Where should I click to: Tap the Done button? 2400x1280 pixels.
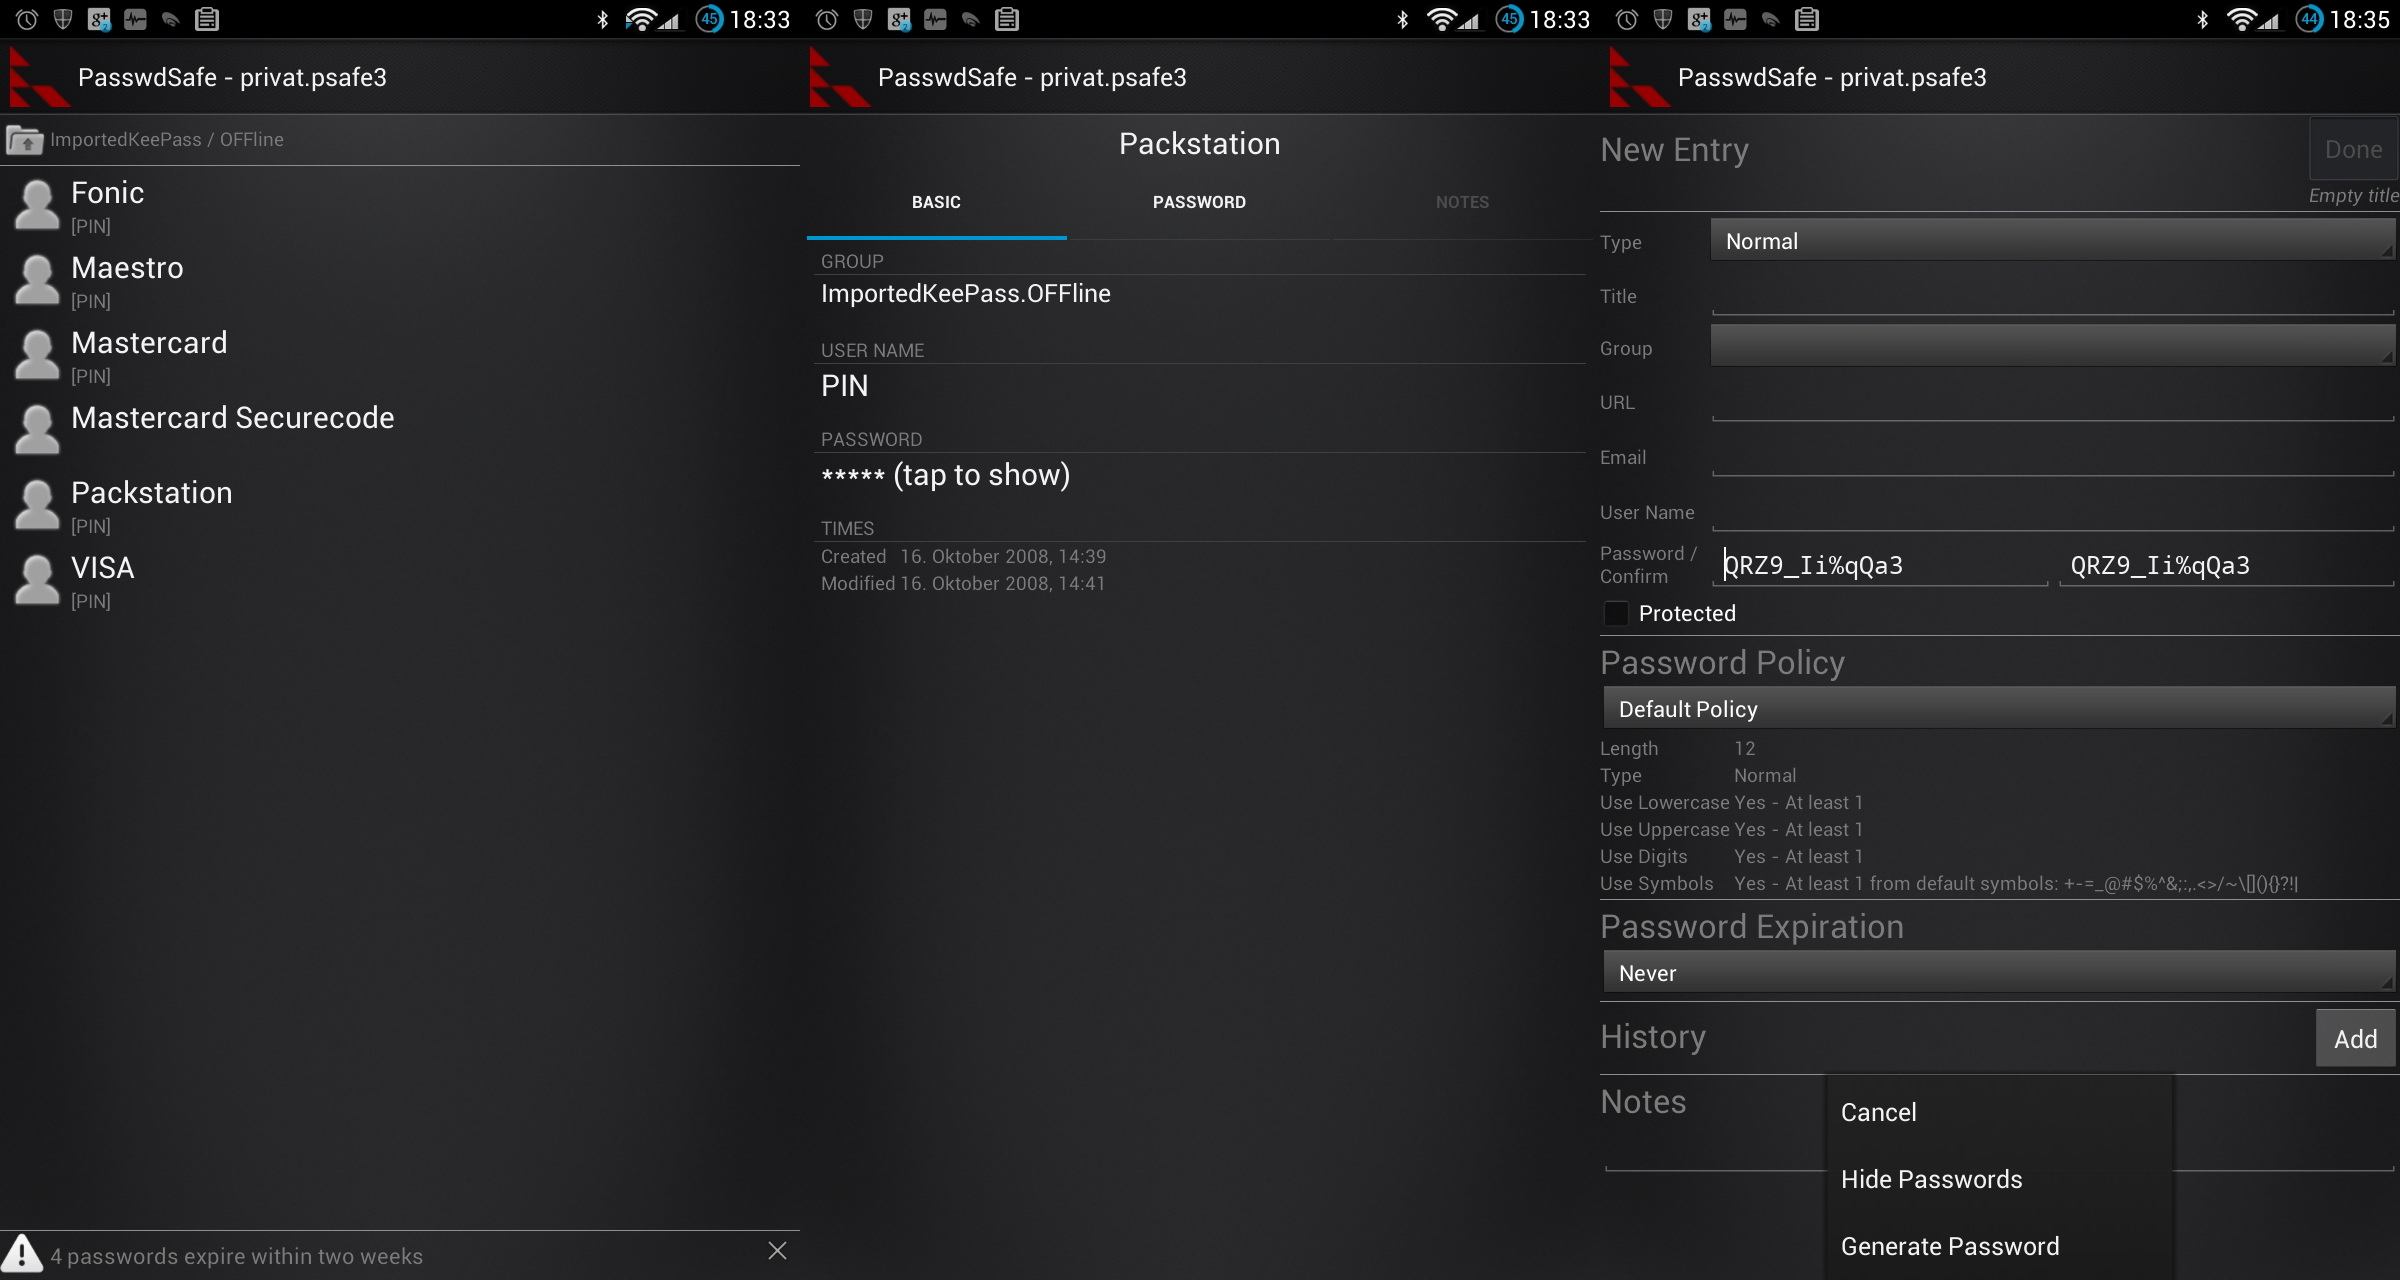tap(2353, 150)
